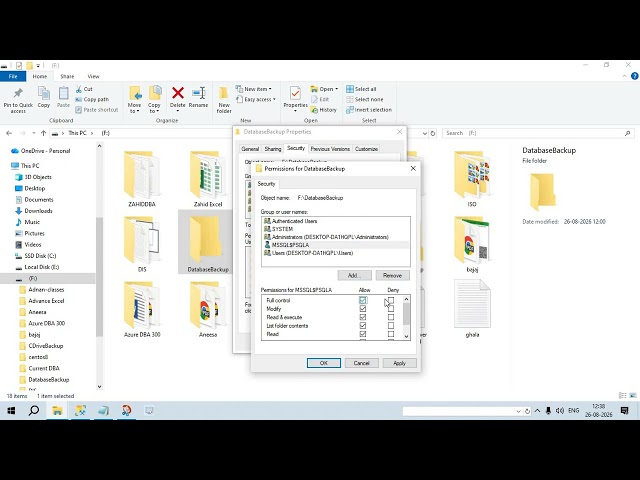Open the Sharing tab in Properties

pyautogui.click(x=273, y=149)
